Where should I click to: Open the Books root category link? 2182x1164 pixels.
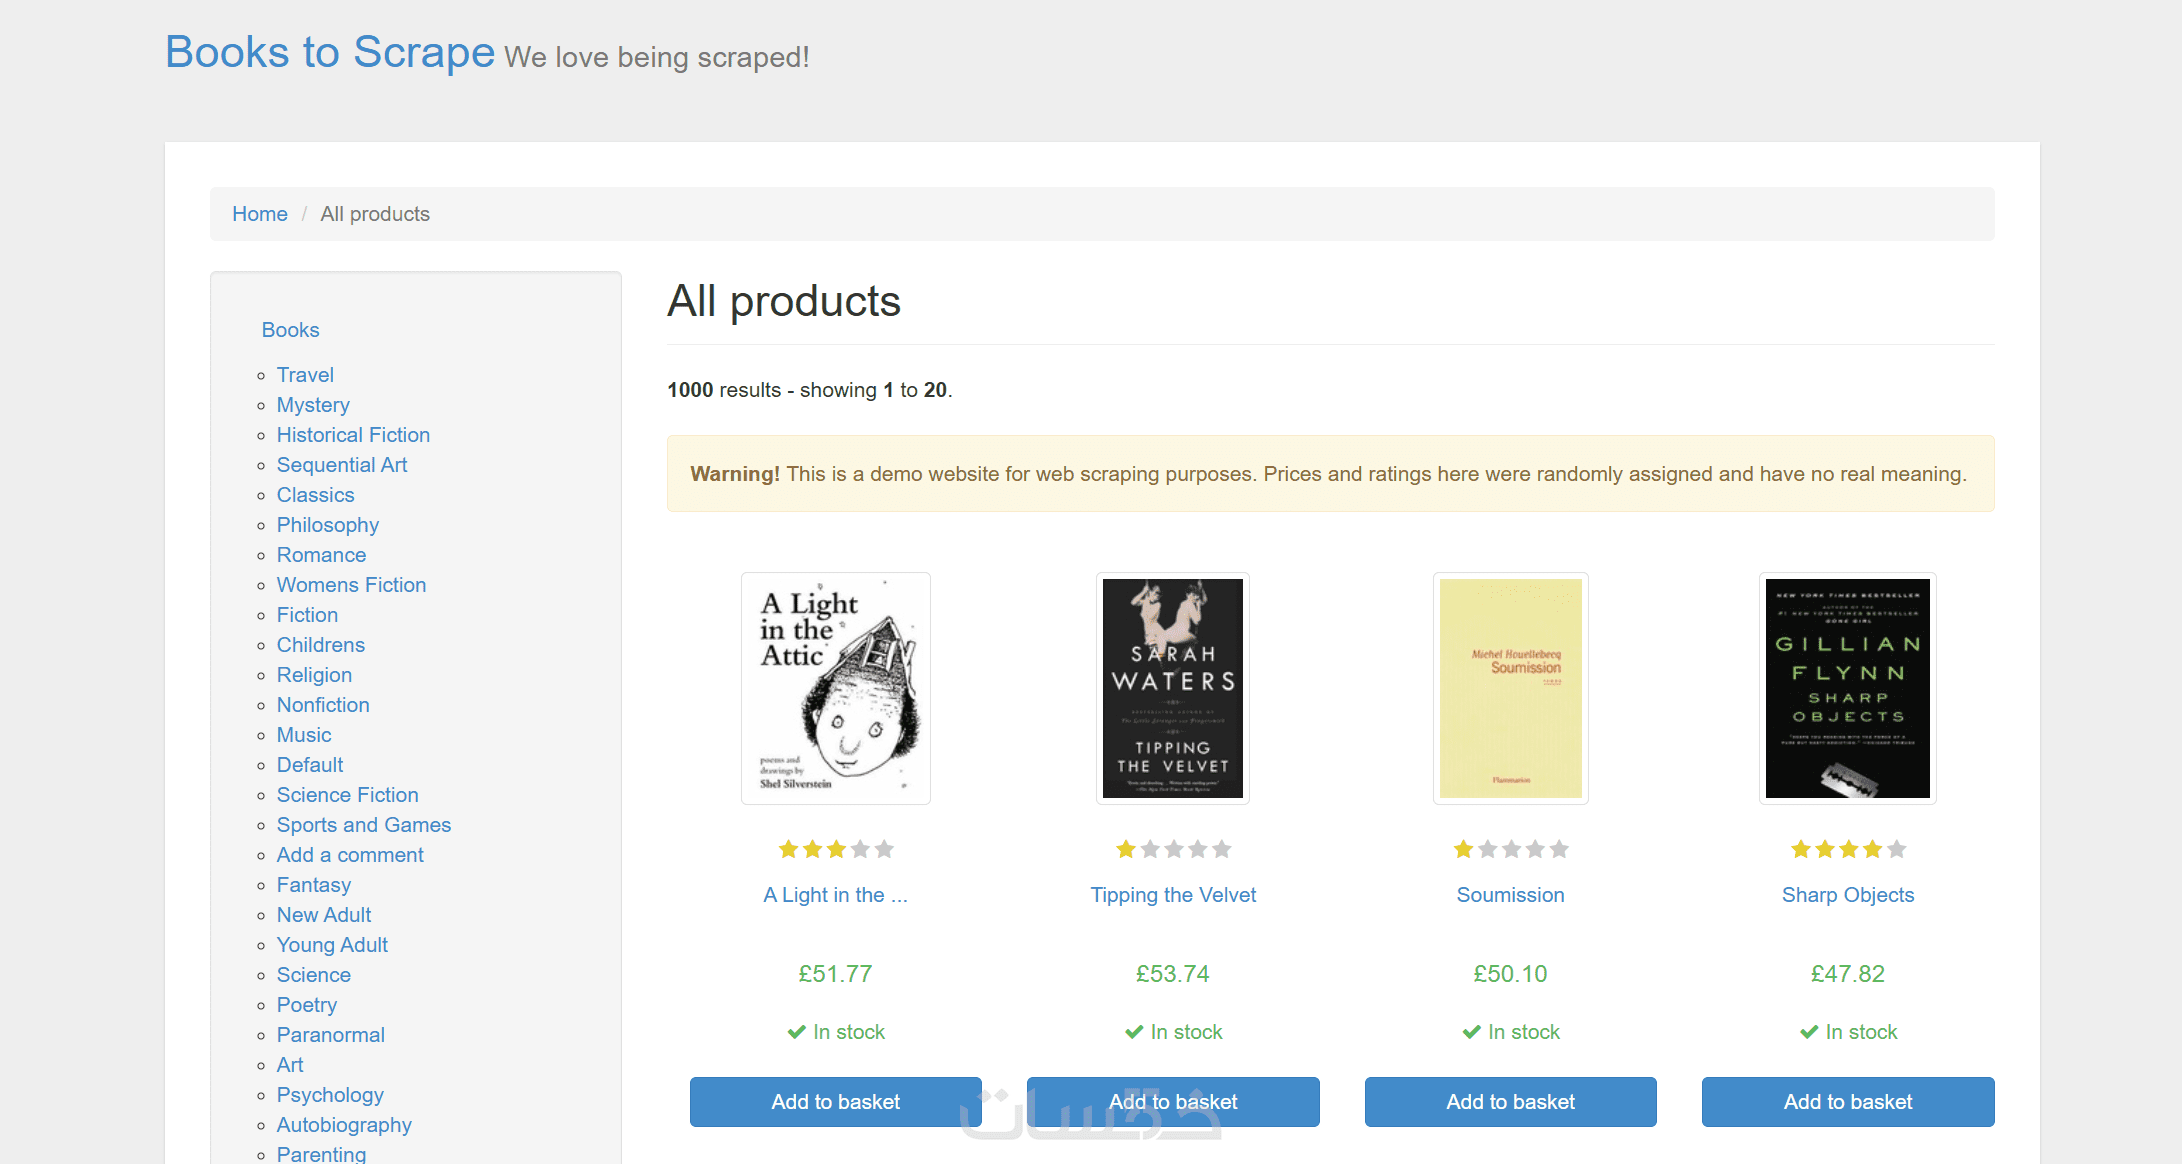point(290,330)
